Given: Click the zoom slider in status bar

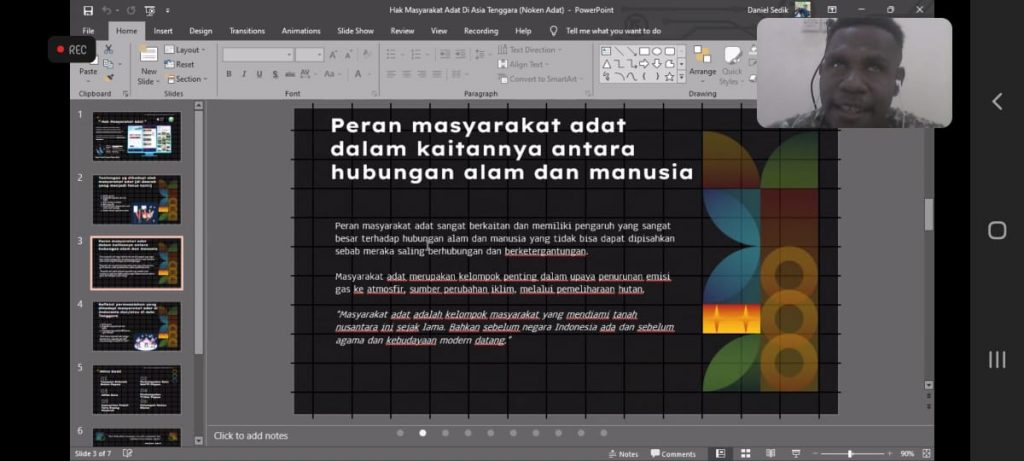Looking at the screenshot, I should click(852, 454).
